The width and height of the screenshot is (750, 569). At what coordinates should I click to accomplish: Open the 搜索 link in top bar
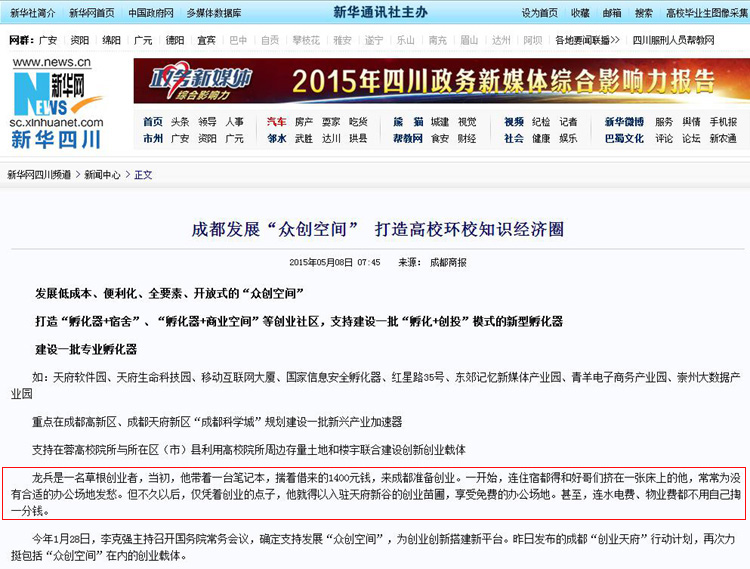click(x=643, y=13)
